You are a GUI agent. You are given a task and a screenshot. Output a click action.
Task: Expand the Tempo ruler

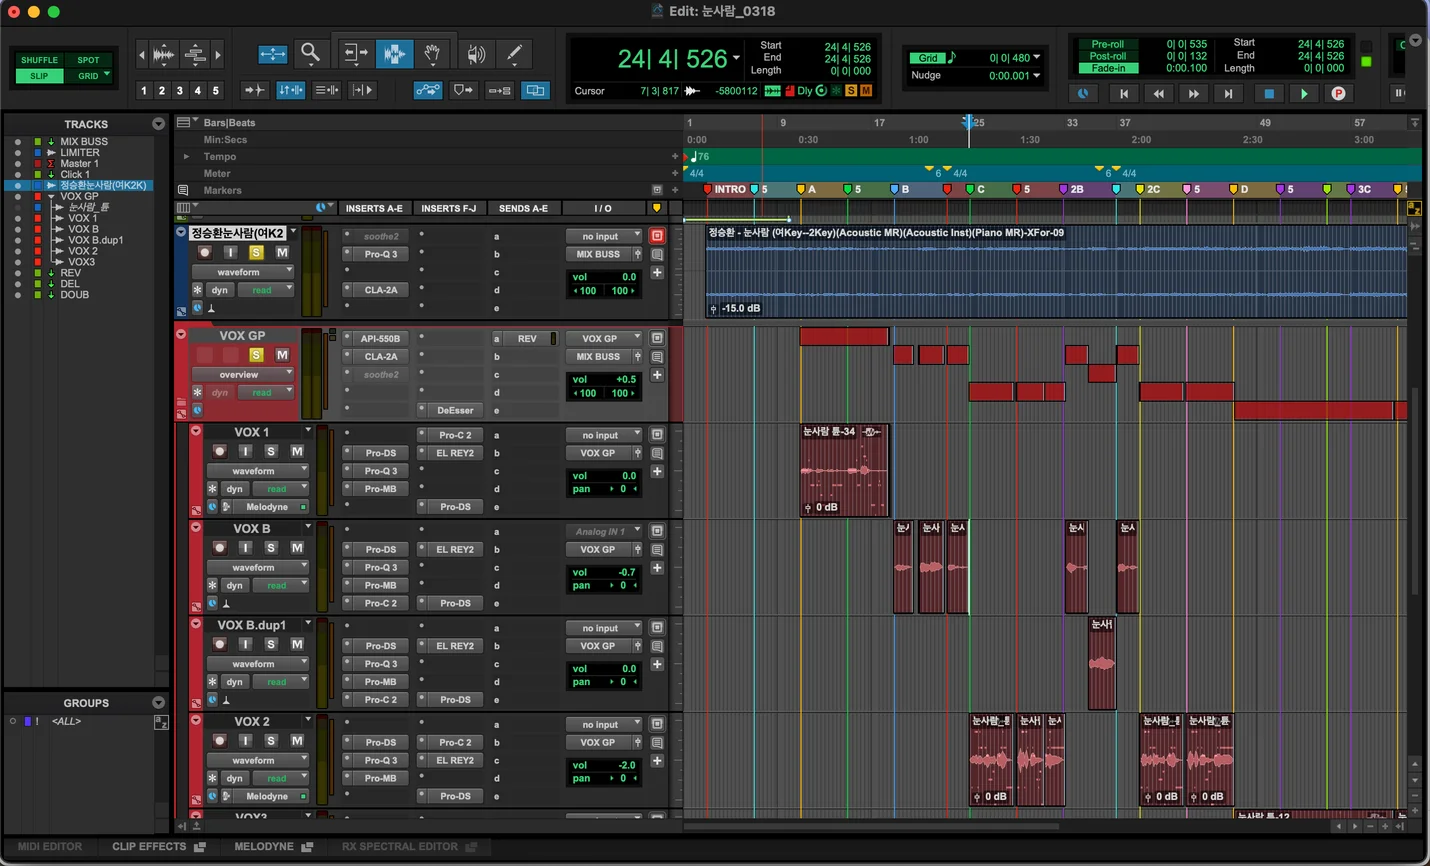point(186,156)
